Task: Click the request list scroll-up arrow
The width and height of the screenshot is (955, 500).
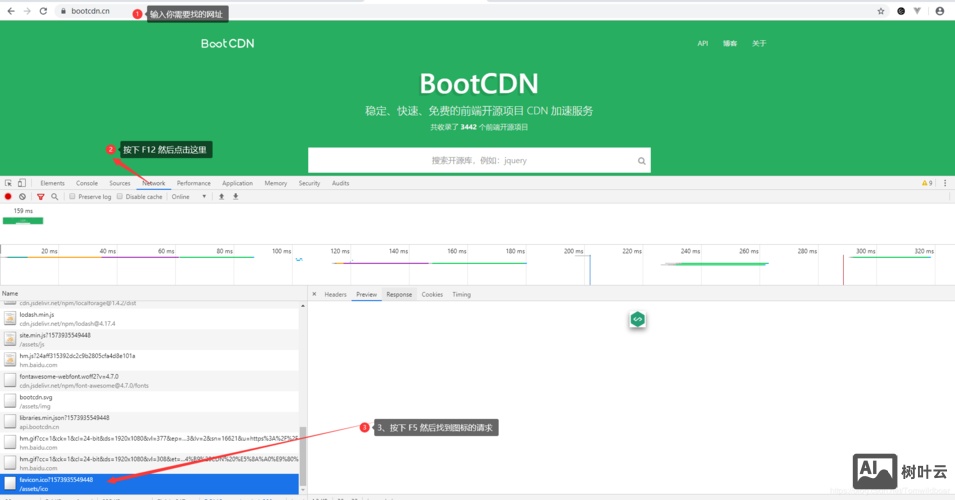Action: pos(303,306)
